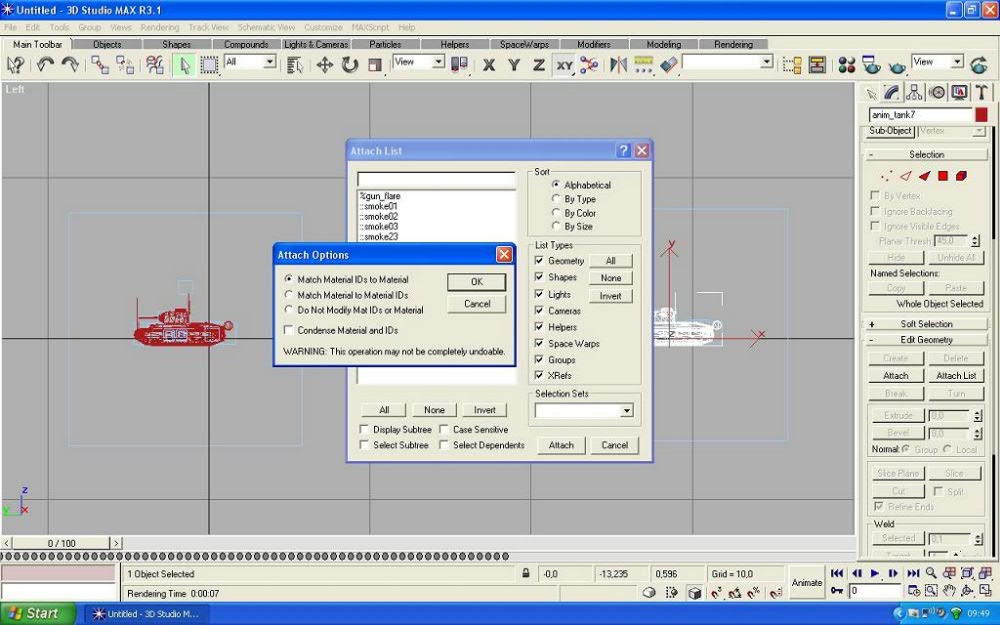This screenshot has height=625, width=1000.
Task: Open the selection filter All dropdown
Action: (270, 62)
